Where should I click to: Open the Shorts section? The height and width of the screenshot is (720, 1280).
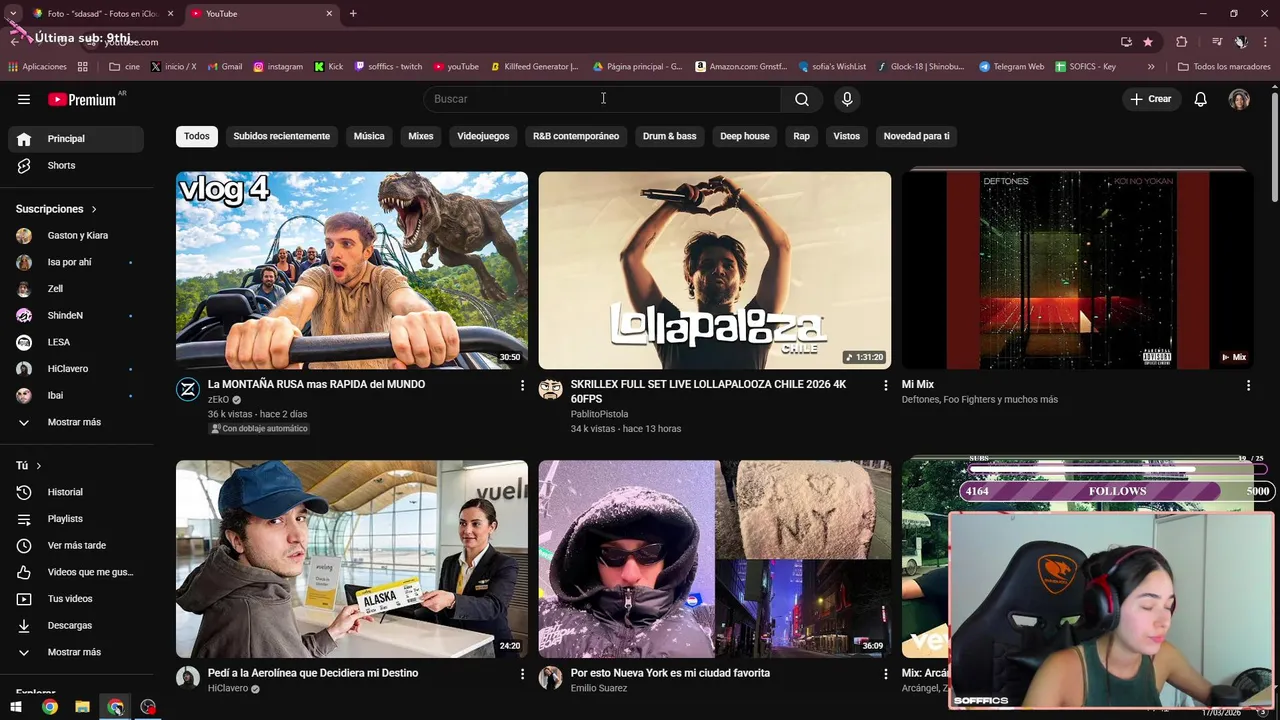[76, 165]
